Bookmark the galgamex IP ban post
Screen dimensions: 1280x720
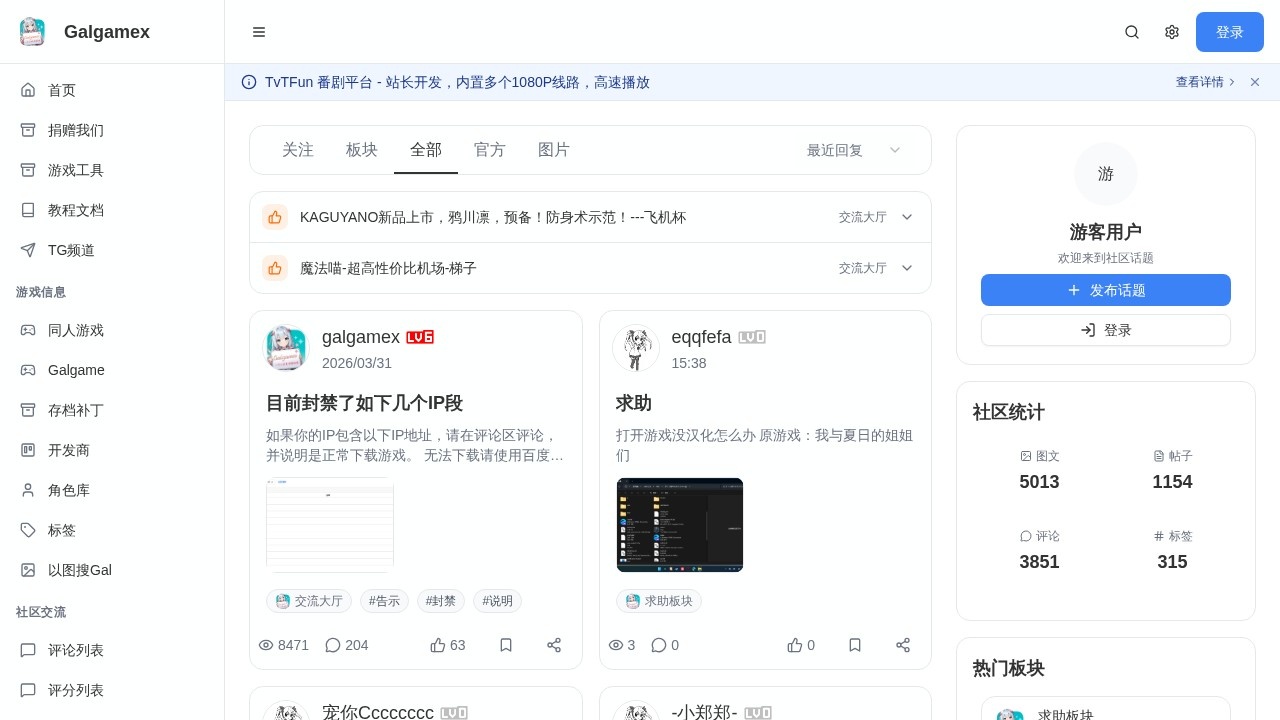506,645
